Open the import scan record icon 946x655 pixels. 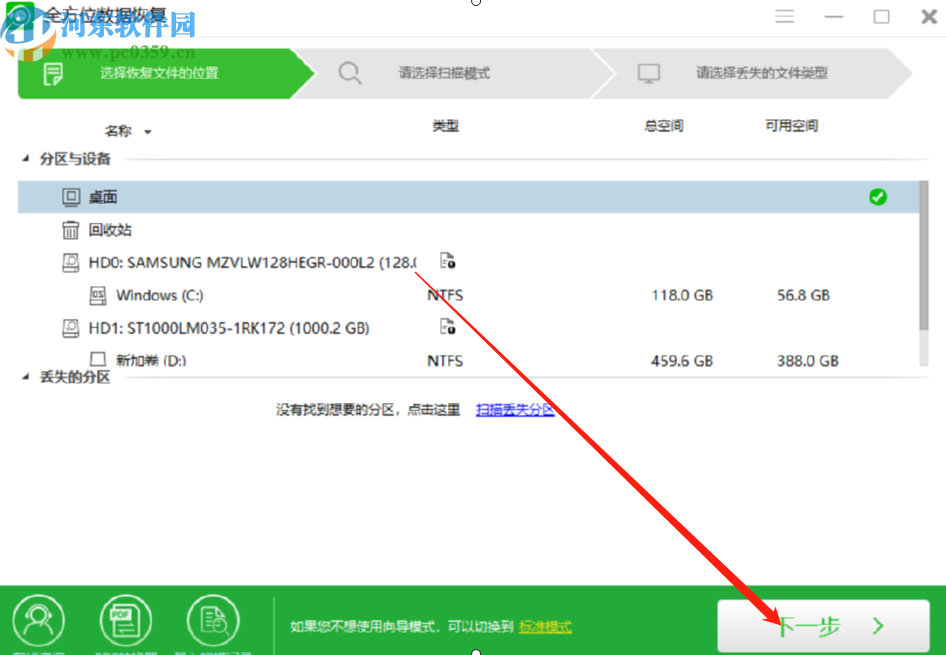click(213, 621)
